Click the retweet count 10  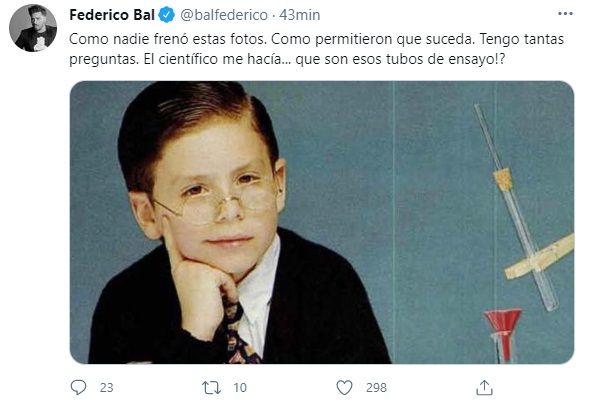tap(240, 388)
